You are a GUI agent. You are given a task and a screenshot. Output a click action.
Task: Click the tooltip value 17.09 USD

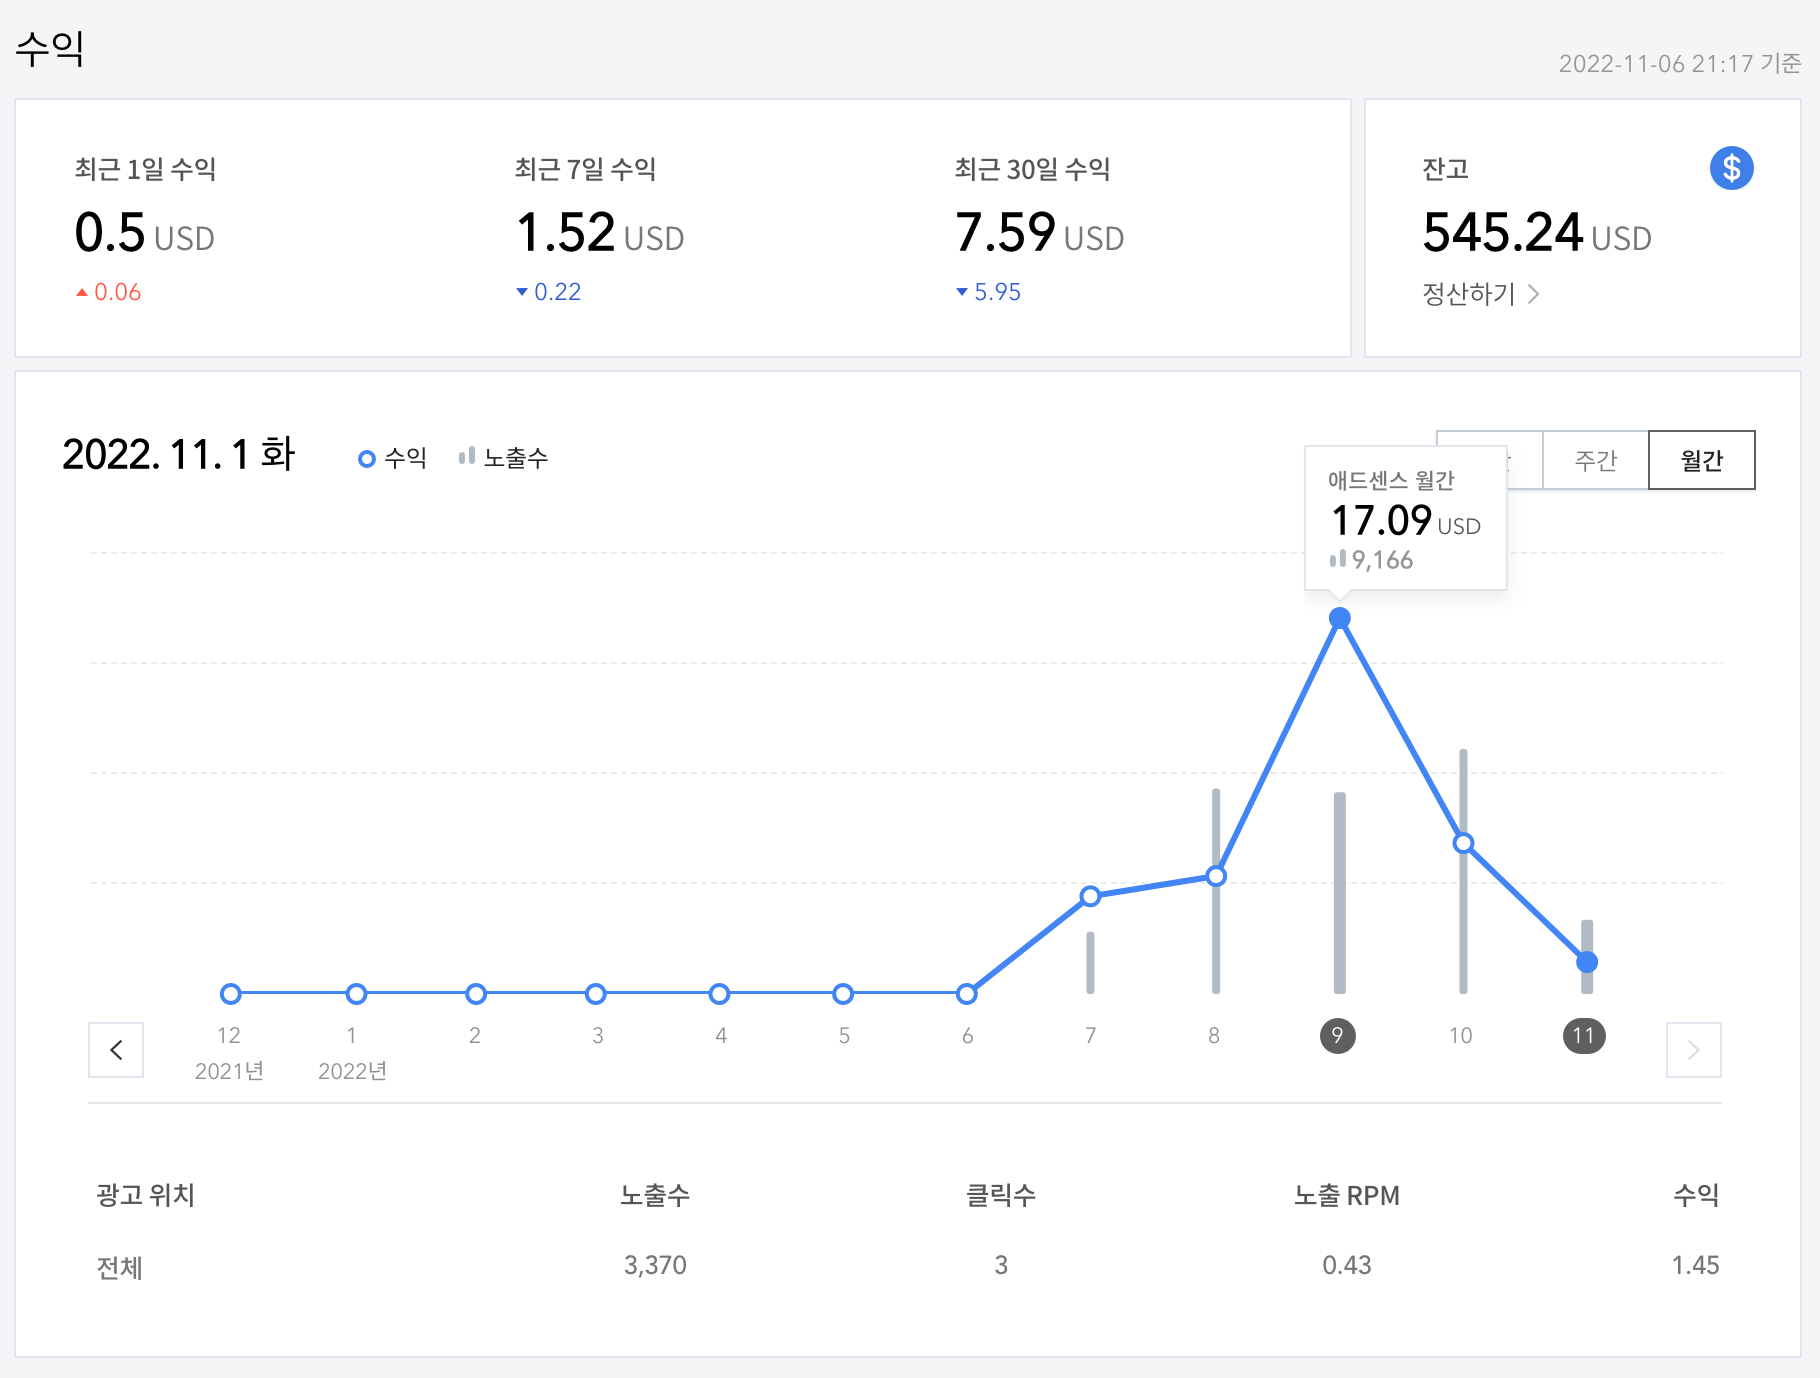tap(1406, 521)
